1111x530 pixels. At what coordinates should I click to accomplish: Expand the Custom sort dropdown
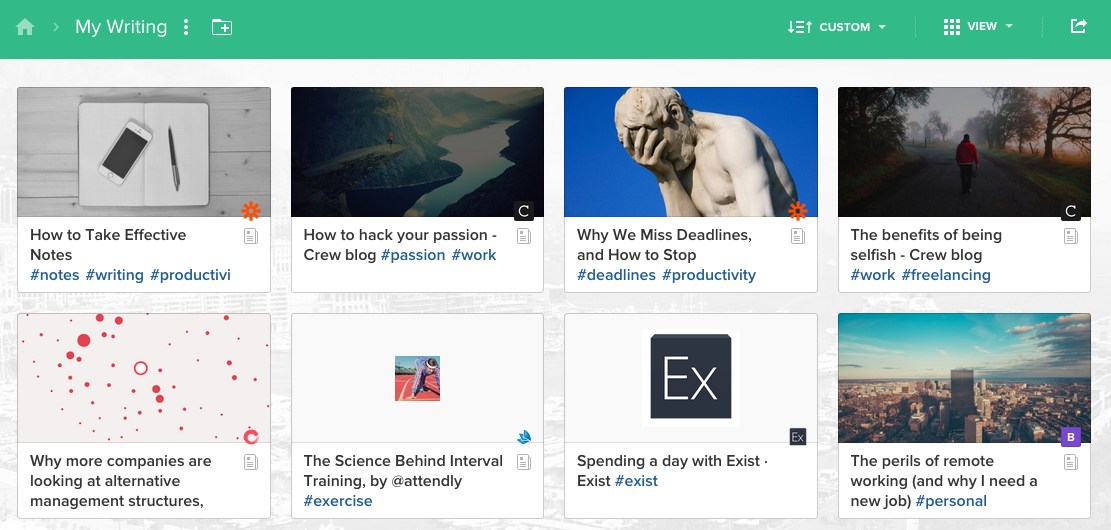click(x=837, y=27)
